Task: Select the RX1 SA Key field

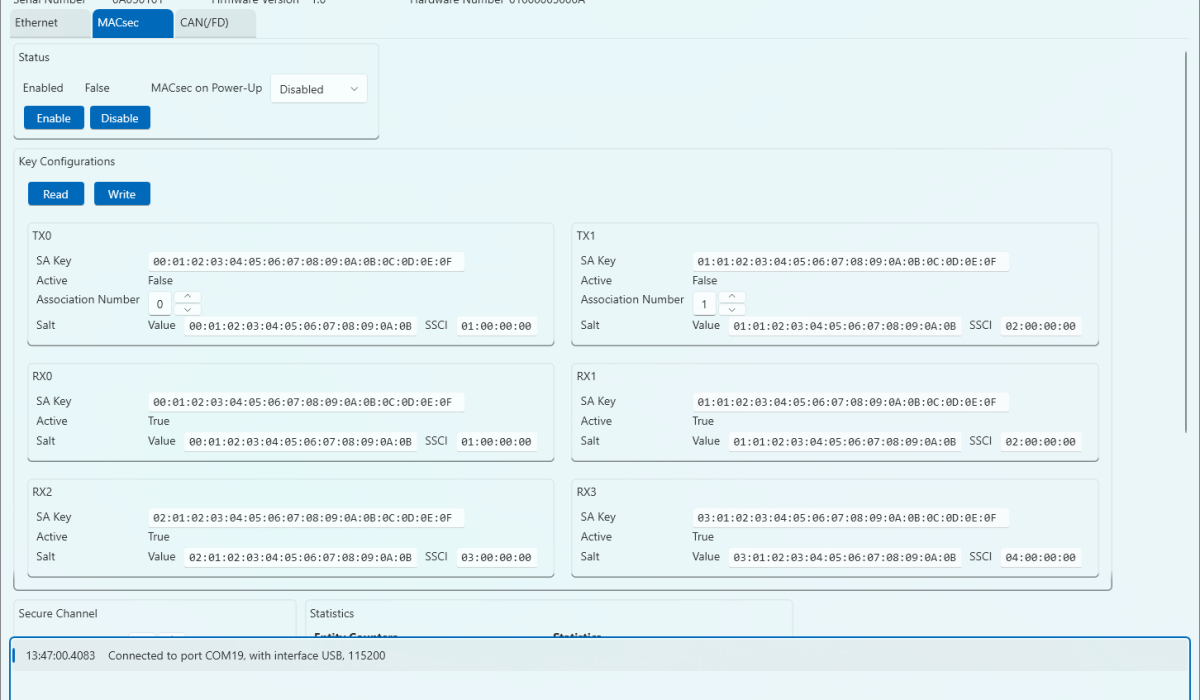Action: click(850, 402)
